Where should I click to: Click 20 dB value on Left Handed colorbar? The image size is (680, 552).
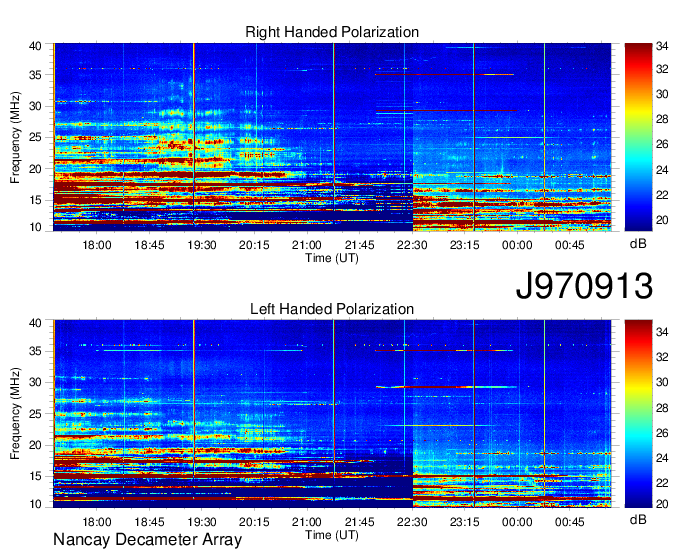point(662,504)
